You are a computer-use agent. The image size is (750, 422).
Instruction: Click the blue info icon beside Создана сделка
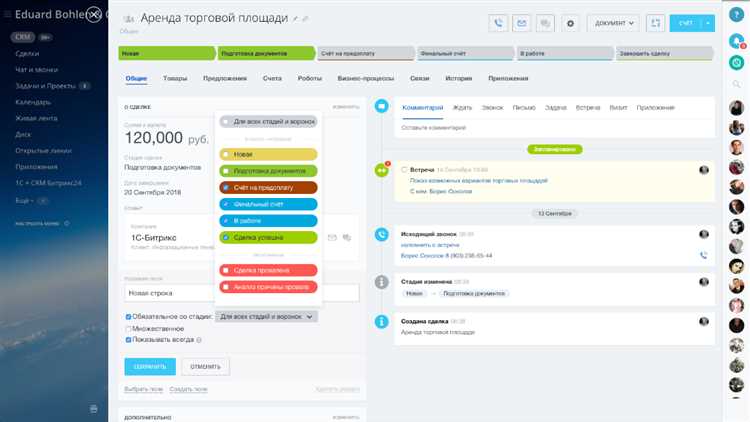tap(381, 322)
